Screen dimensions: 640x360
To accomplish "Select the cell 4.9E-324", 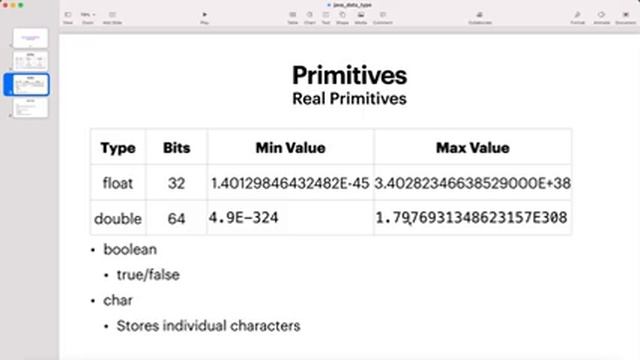I will tap(290, 218).
